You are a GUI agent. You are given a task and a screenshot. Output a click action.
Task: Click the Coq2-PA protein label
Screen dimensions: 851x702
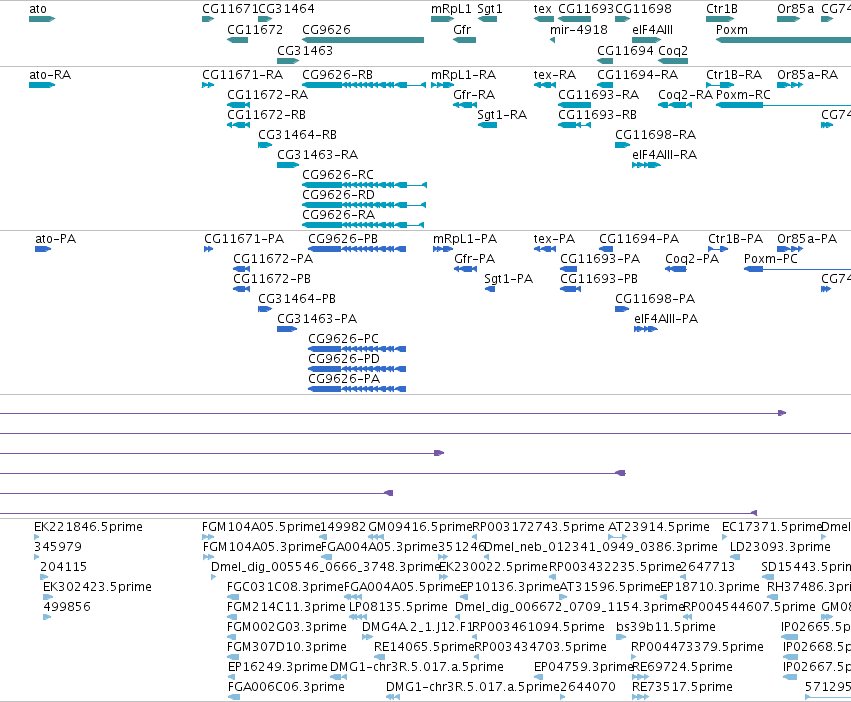point(692,258)
